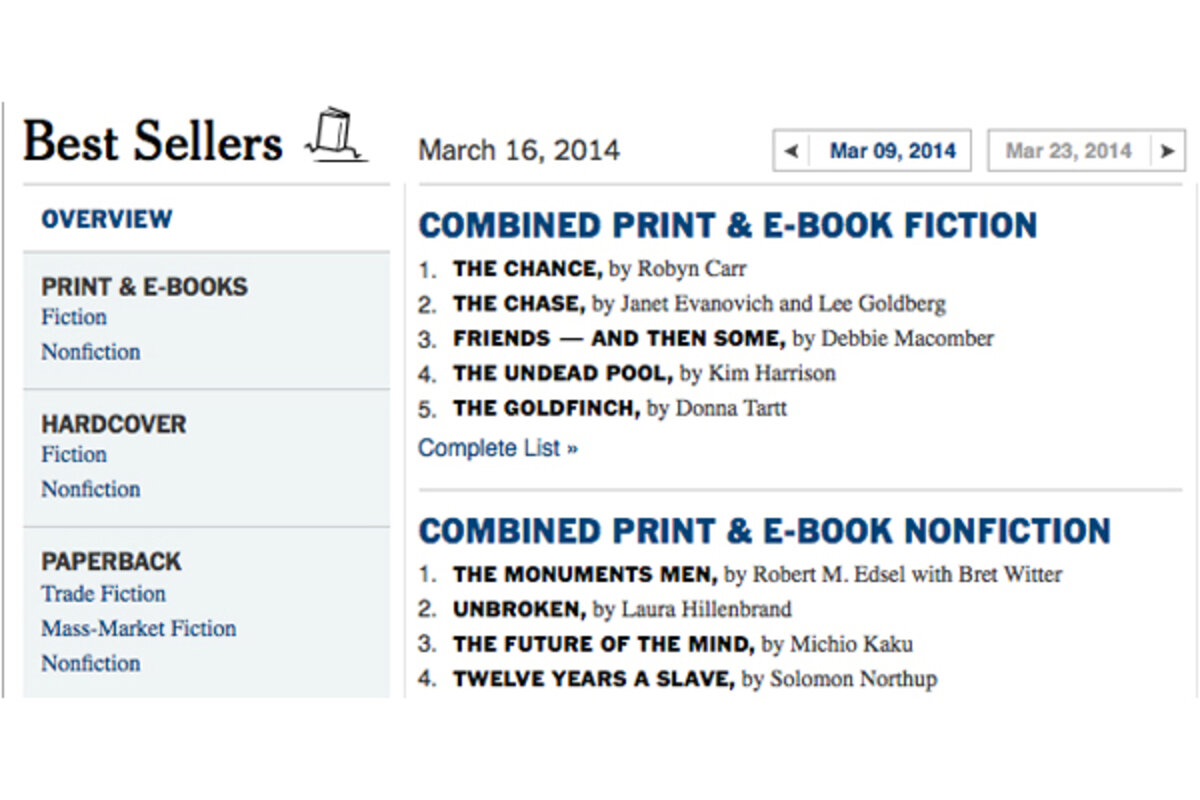The width and height of the screenshot is (1200, 800).
Task: Open Print & E-Books Fiction link
Action: point(74,317)
